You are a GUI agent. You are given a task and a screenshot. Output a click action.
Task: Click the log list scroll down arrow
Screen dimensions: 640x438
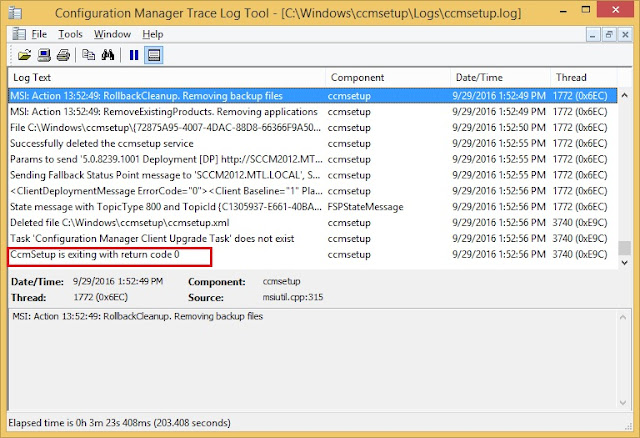(x=624, y=262)
